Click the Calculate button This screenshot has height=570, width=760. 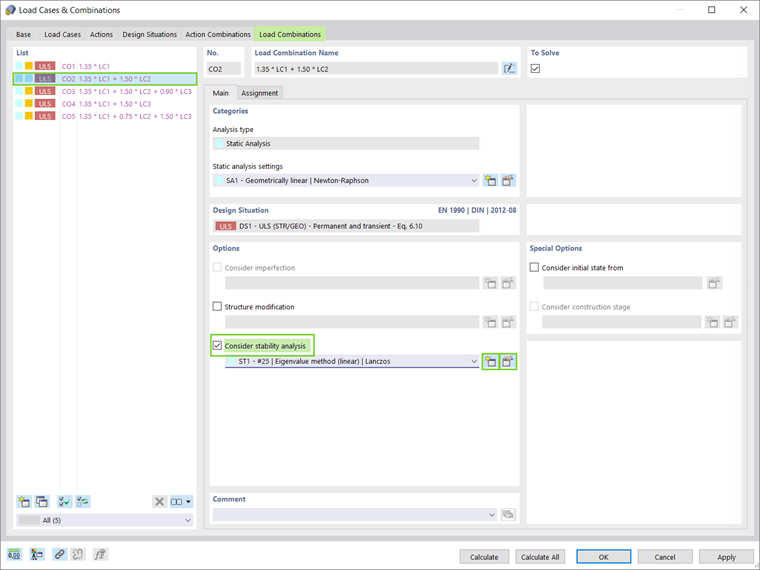tap(484, 557)
